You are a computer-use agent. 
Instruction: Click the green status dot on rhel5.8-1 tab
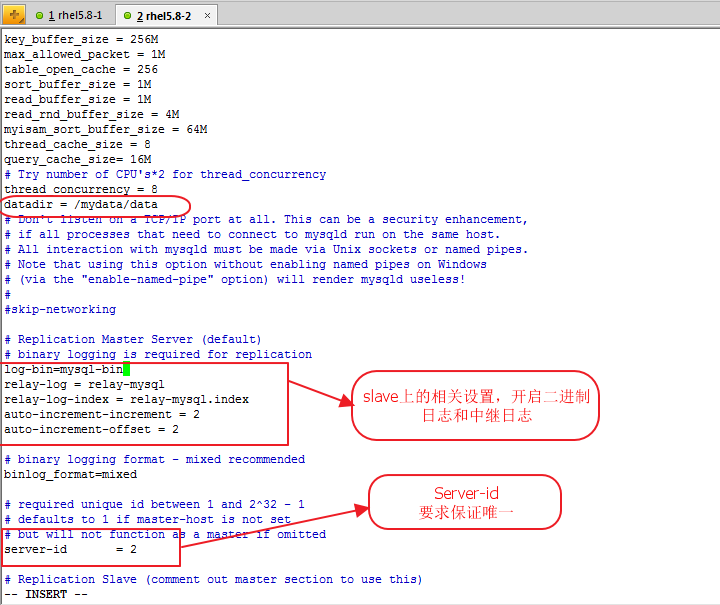tap(39, 16)
